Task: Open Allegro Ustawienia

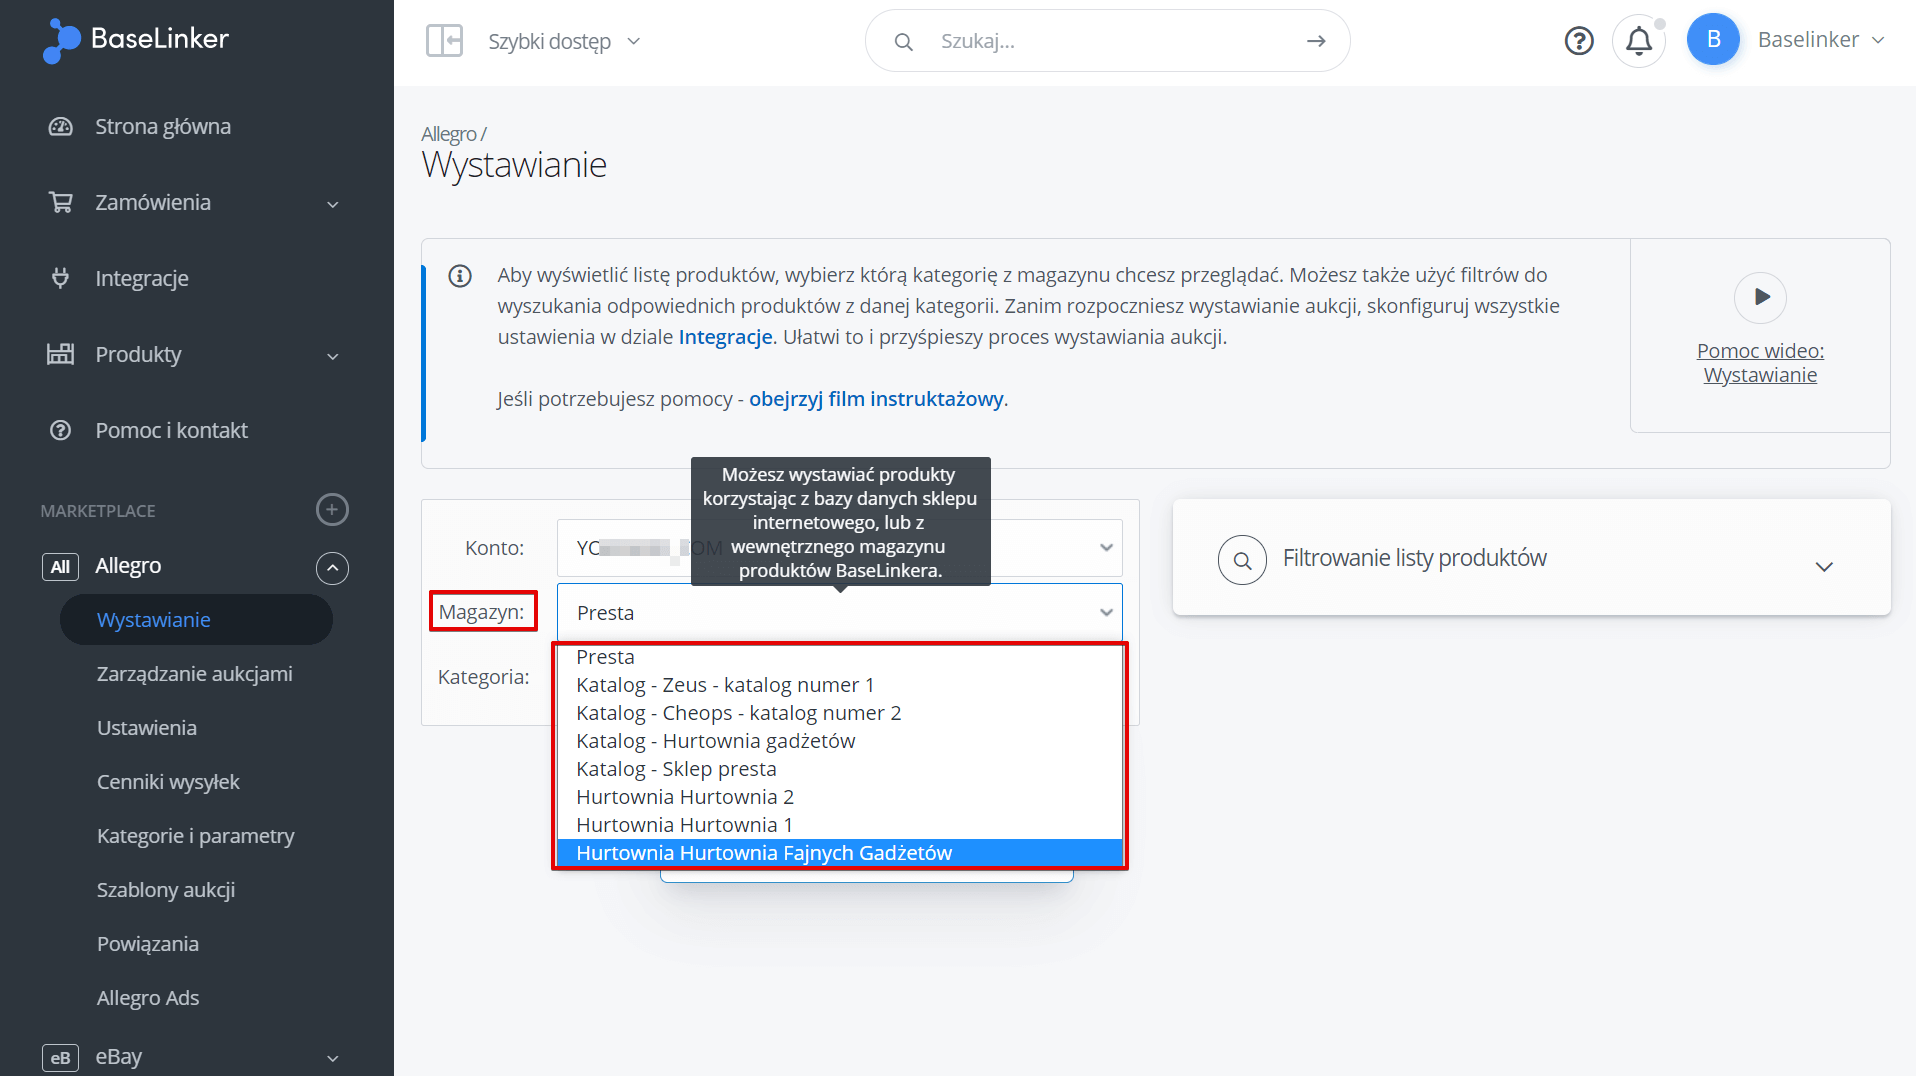Action: 147,728
